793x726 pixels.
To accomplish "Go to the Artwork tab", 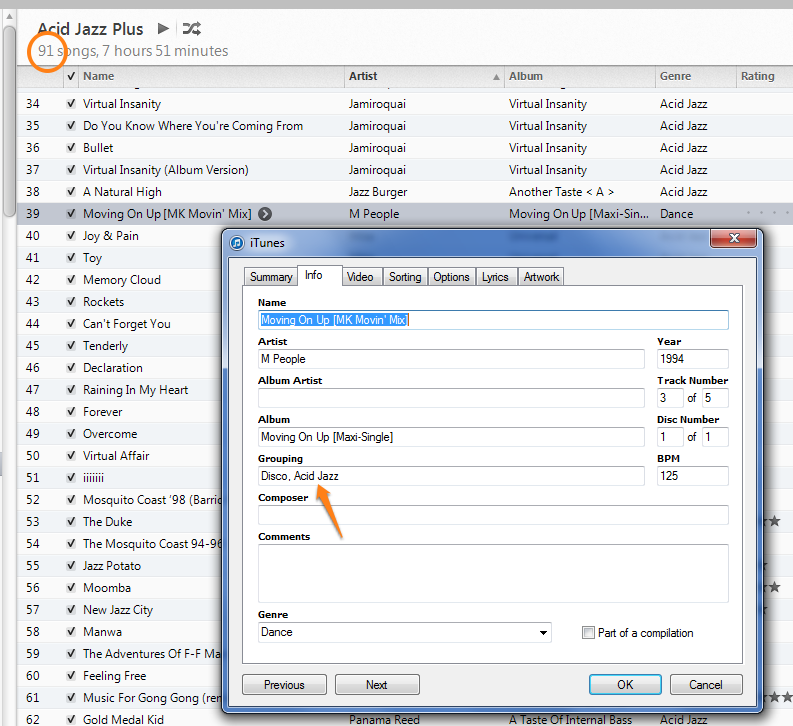I will [541, 277].
